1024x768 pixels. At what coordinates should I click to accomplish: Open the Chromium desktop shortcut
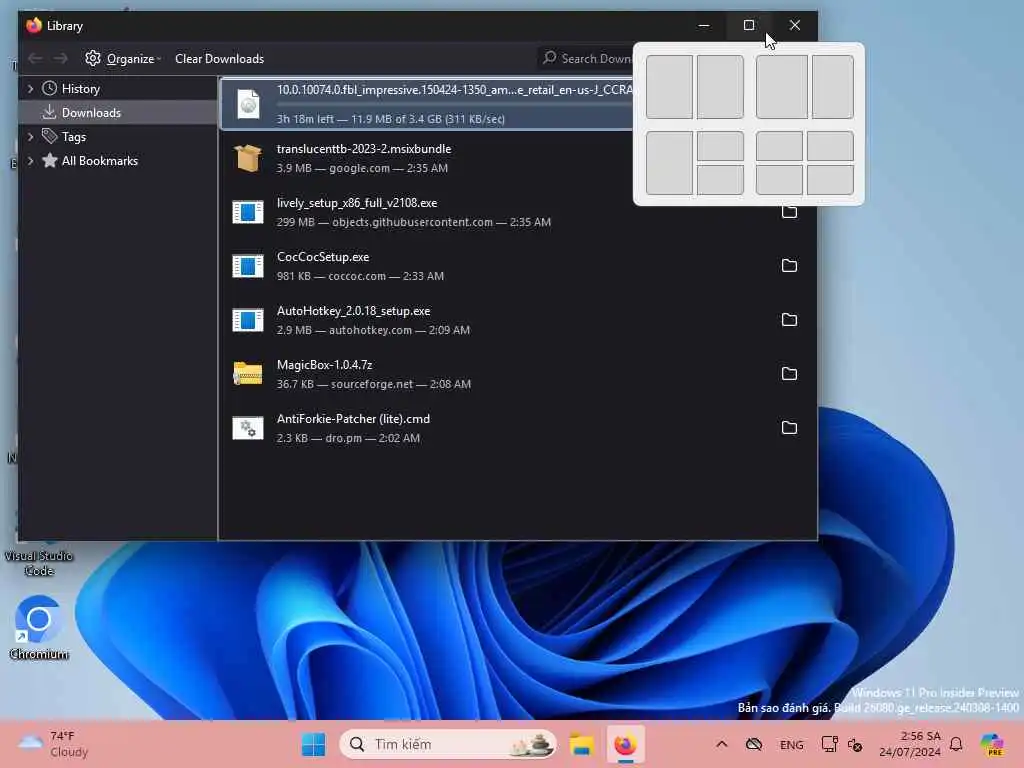[x=39, y=628]
